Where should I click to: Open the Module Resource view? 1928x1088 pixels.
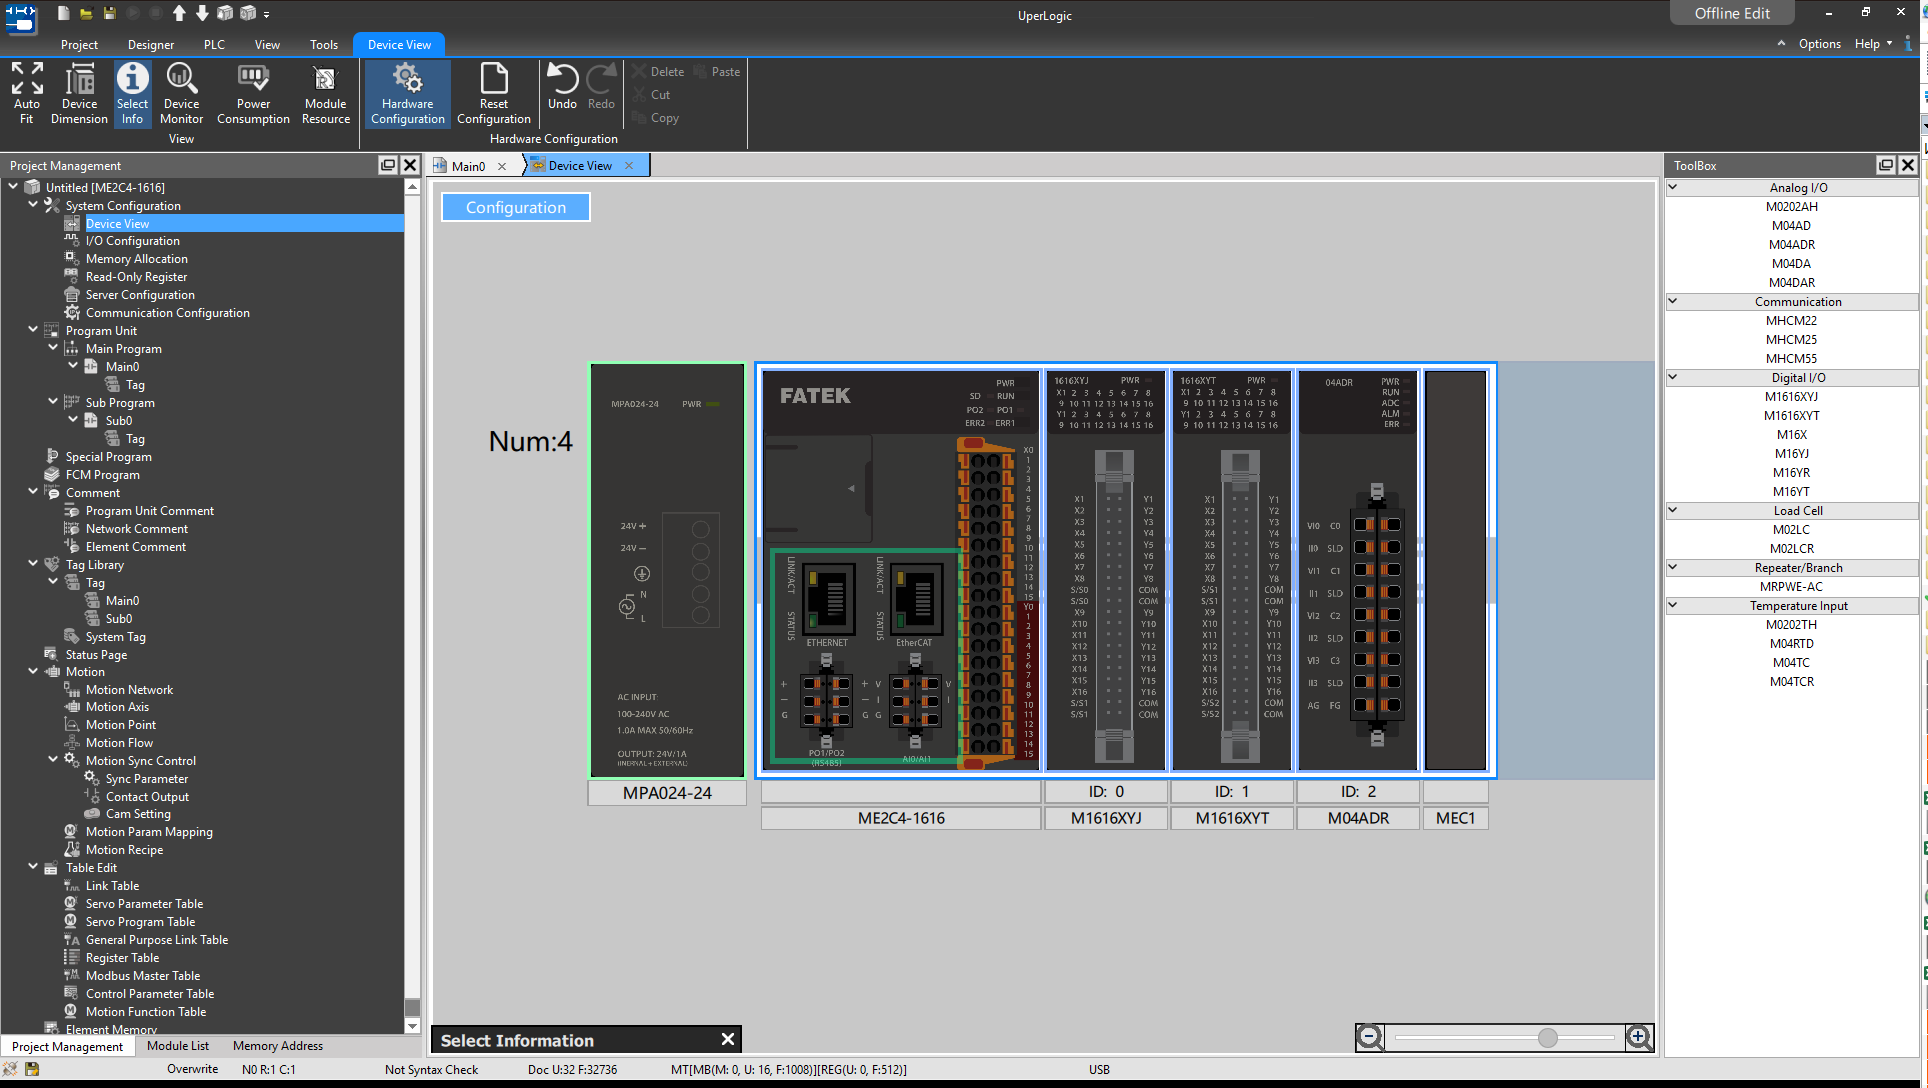(x=325, y=93)
